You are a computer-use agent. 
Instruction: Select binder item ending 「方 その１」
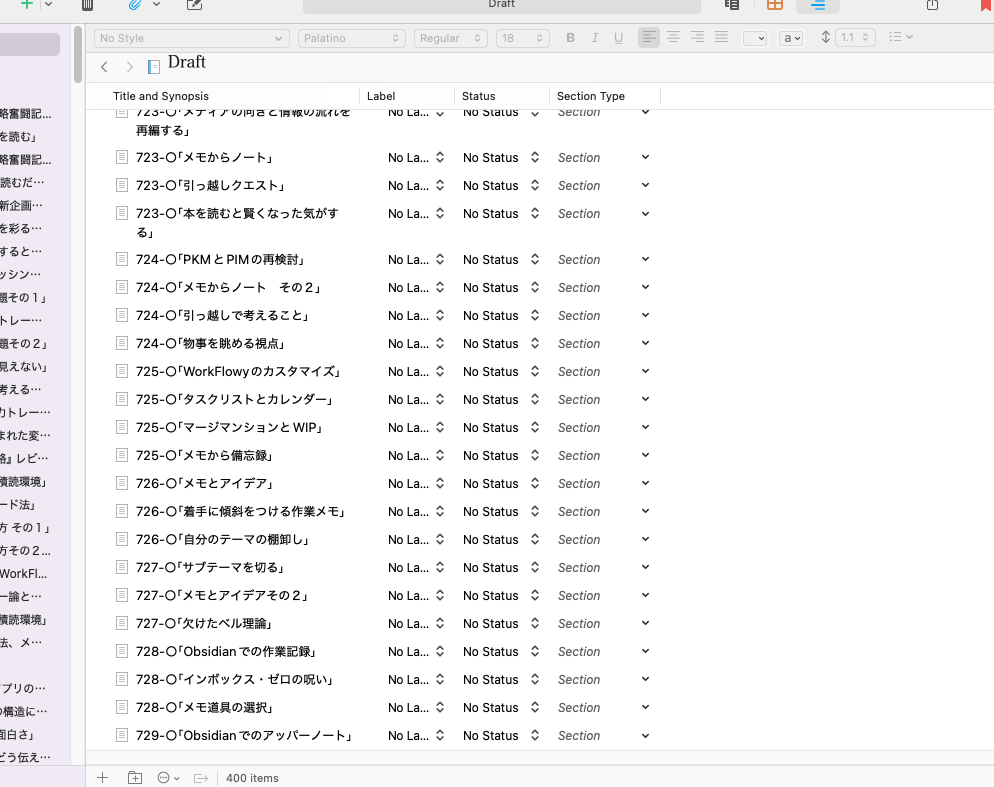pyautogui.click(x=25, y=528)
